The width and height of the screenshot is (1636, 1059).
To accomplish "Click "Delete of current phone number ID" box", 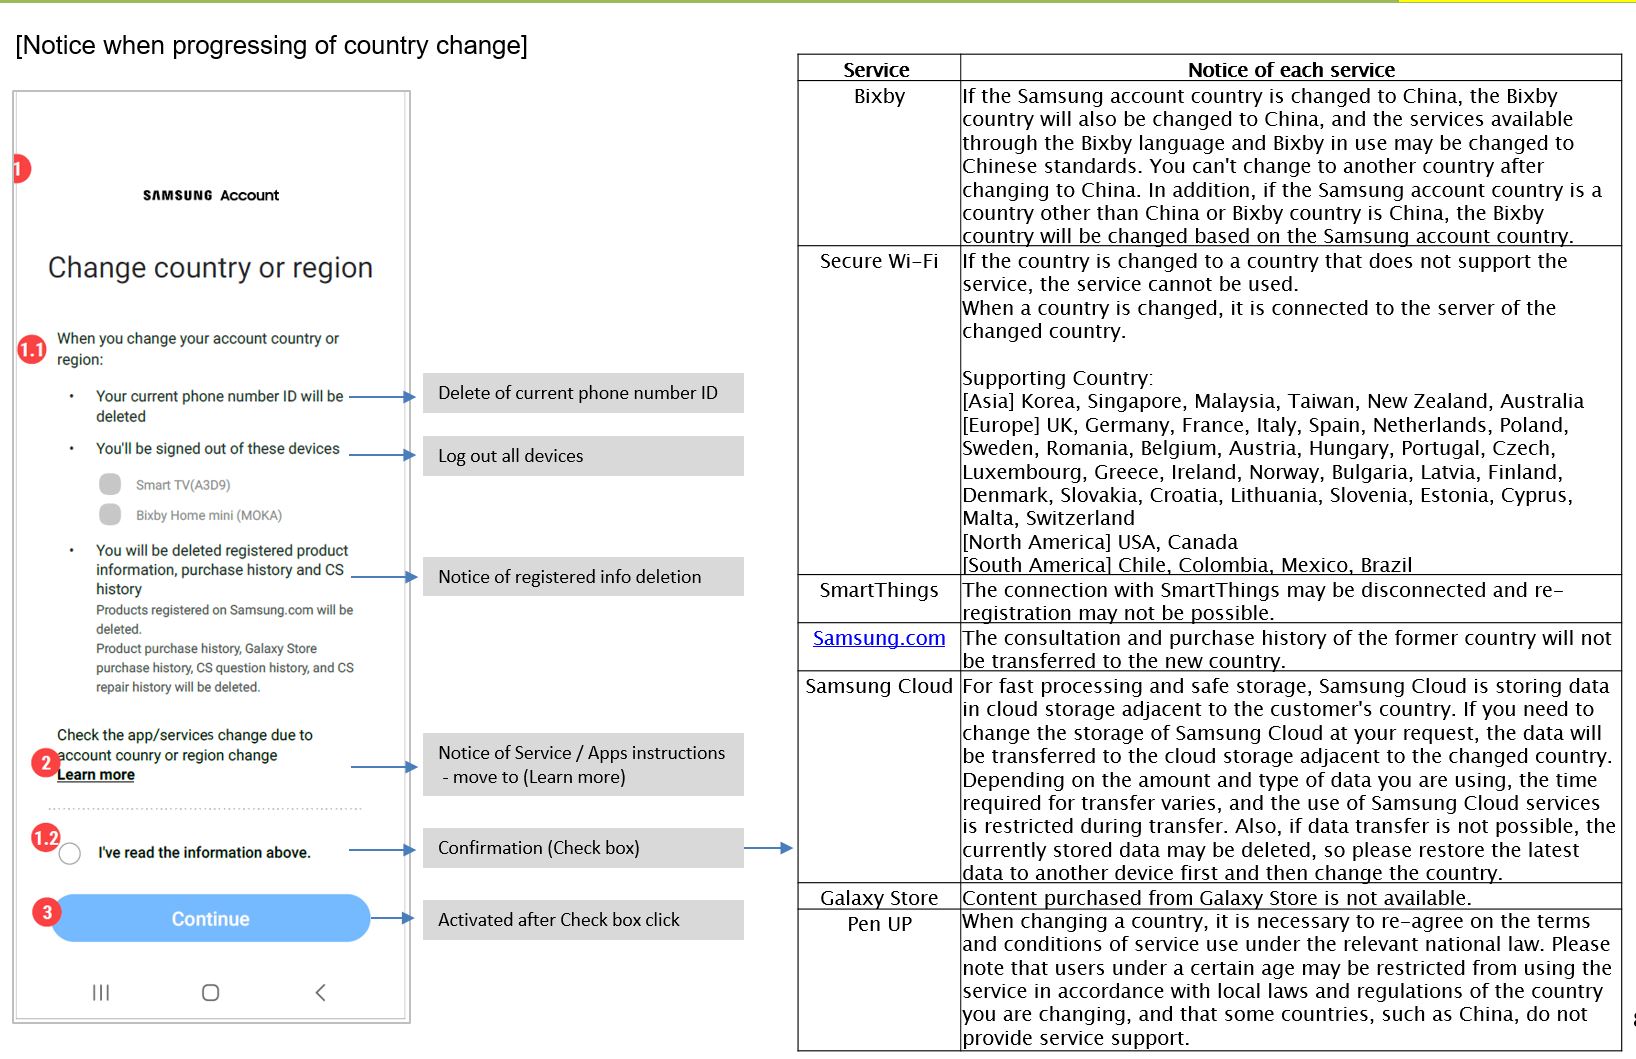I will click(582, 393).
